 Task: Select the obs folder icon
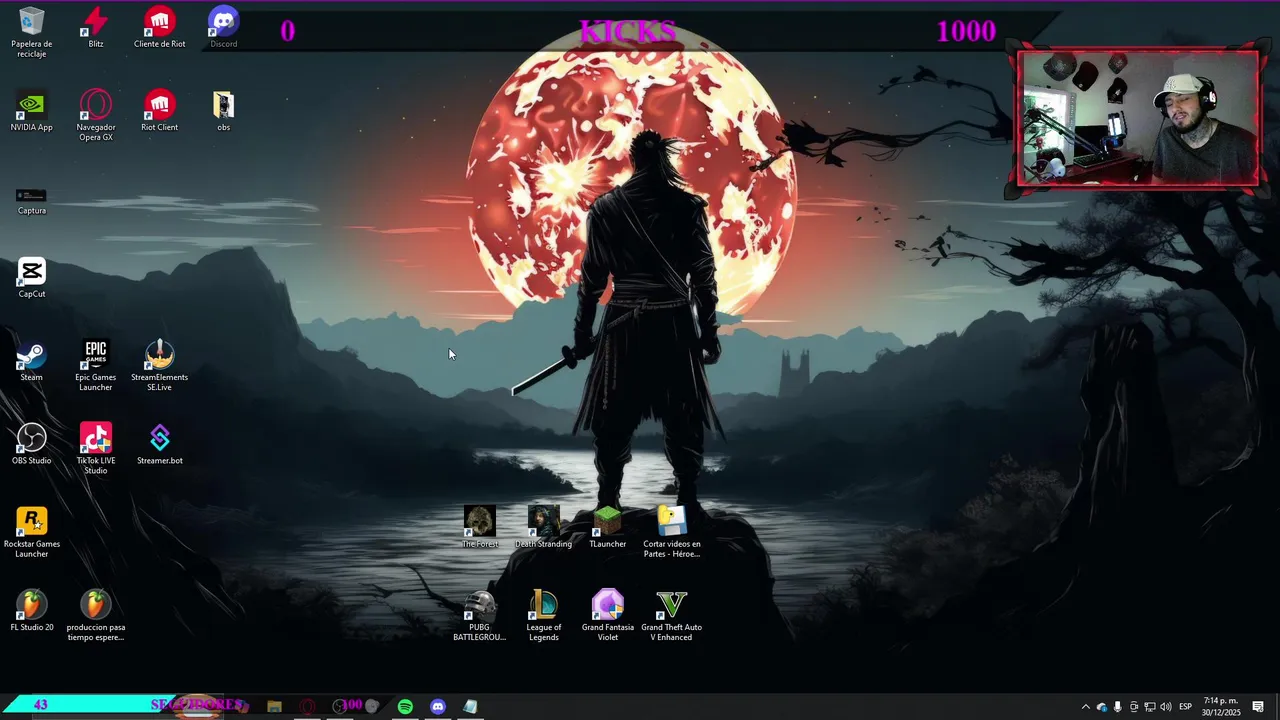pos(224,111)
